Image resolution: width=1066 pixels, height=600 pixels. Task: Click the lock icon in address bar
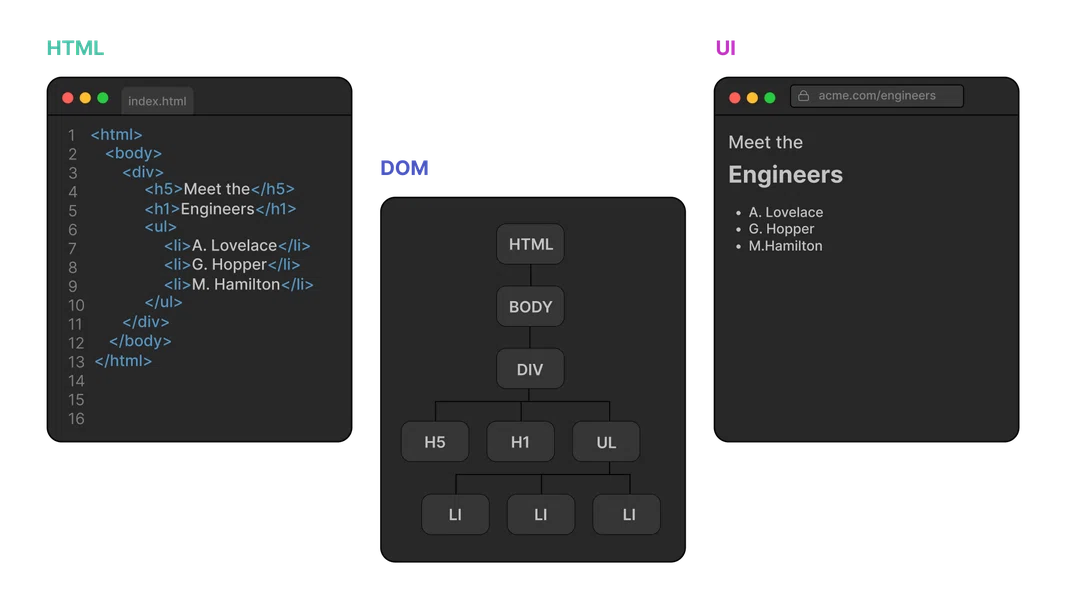803,96
